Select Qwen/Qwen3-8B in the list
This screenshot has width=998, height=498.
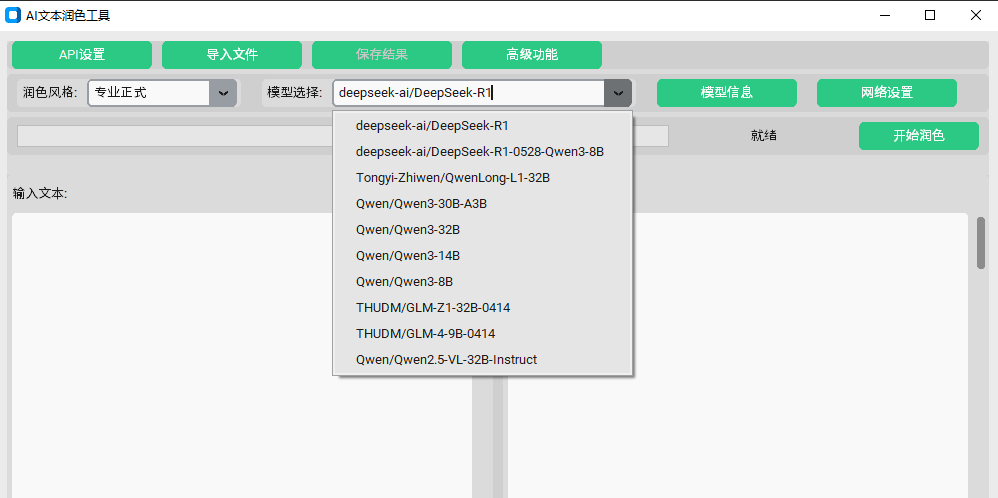point(482,281)
